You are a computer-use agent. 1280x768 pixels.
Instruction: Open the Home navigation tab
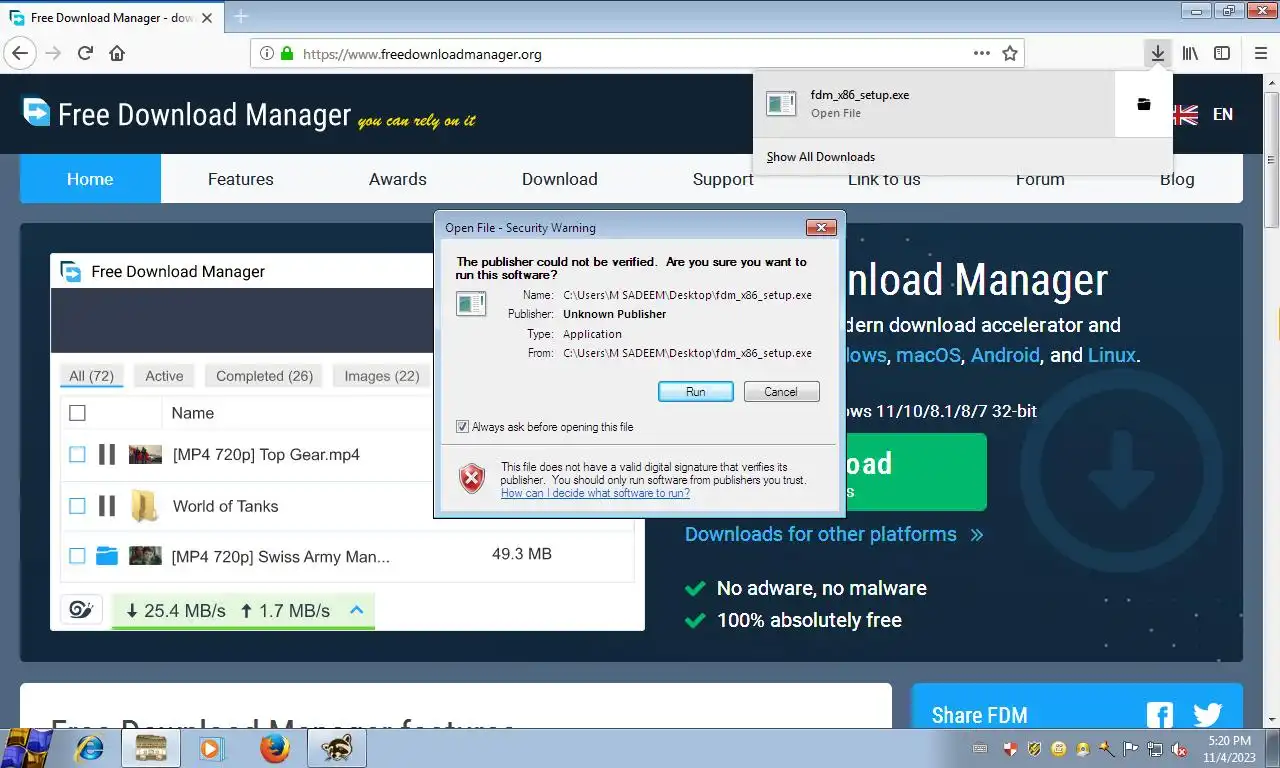[90, 179]
